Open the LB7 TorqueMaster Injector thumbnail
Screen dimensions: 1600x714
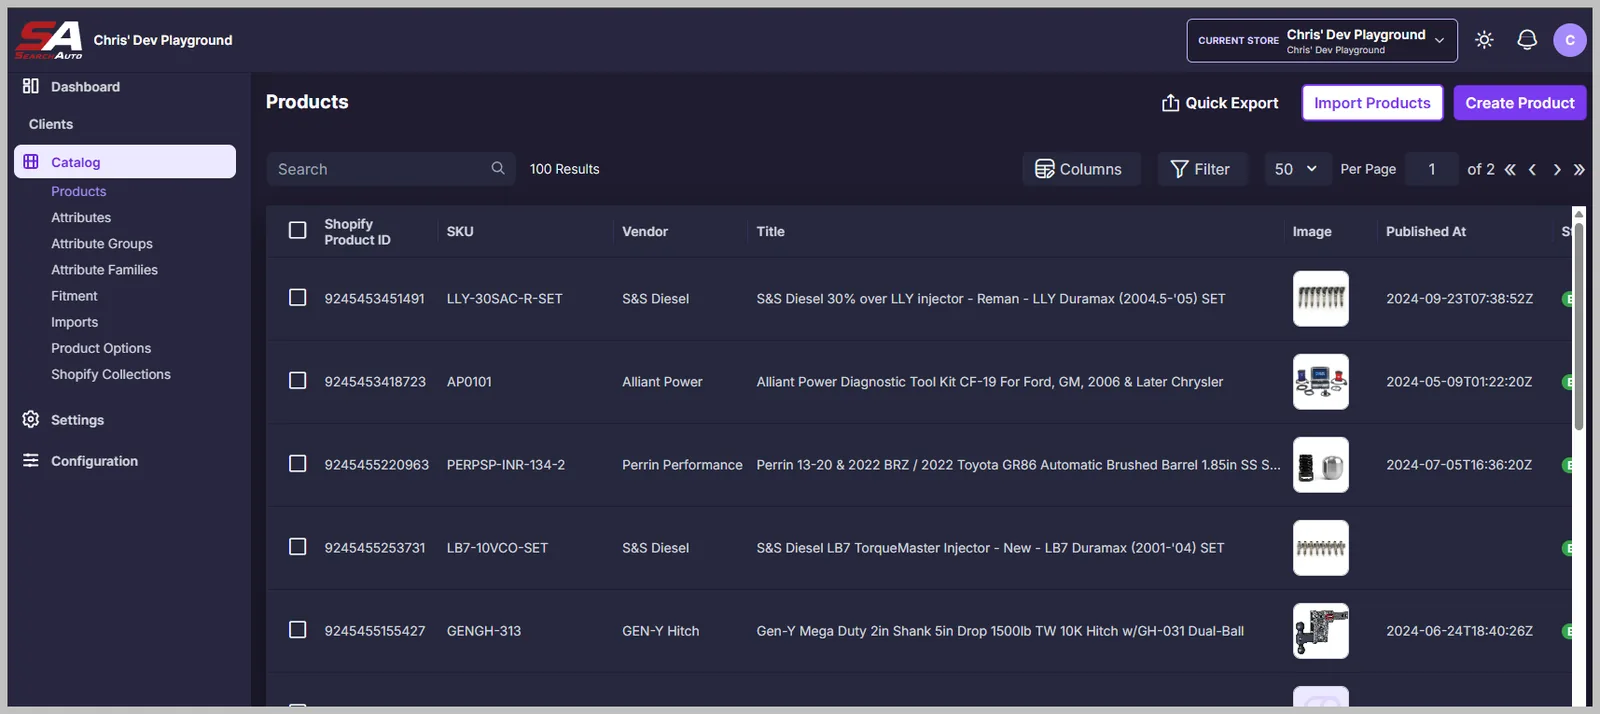[x=1320, y=547]
